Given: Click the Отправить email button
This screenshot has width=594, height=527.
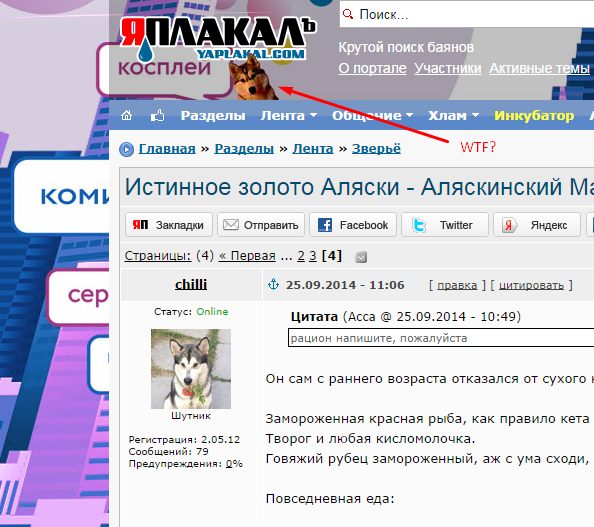Looking at the screenshot, I should (261, 225).
